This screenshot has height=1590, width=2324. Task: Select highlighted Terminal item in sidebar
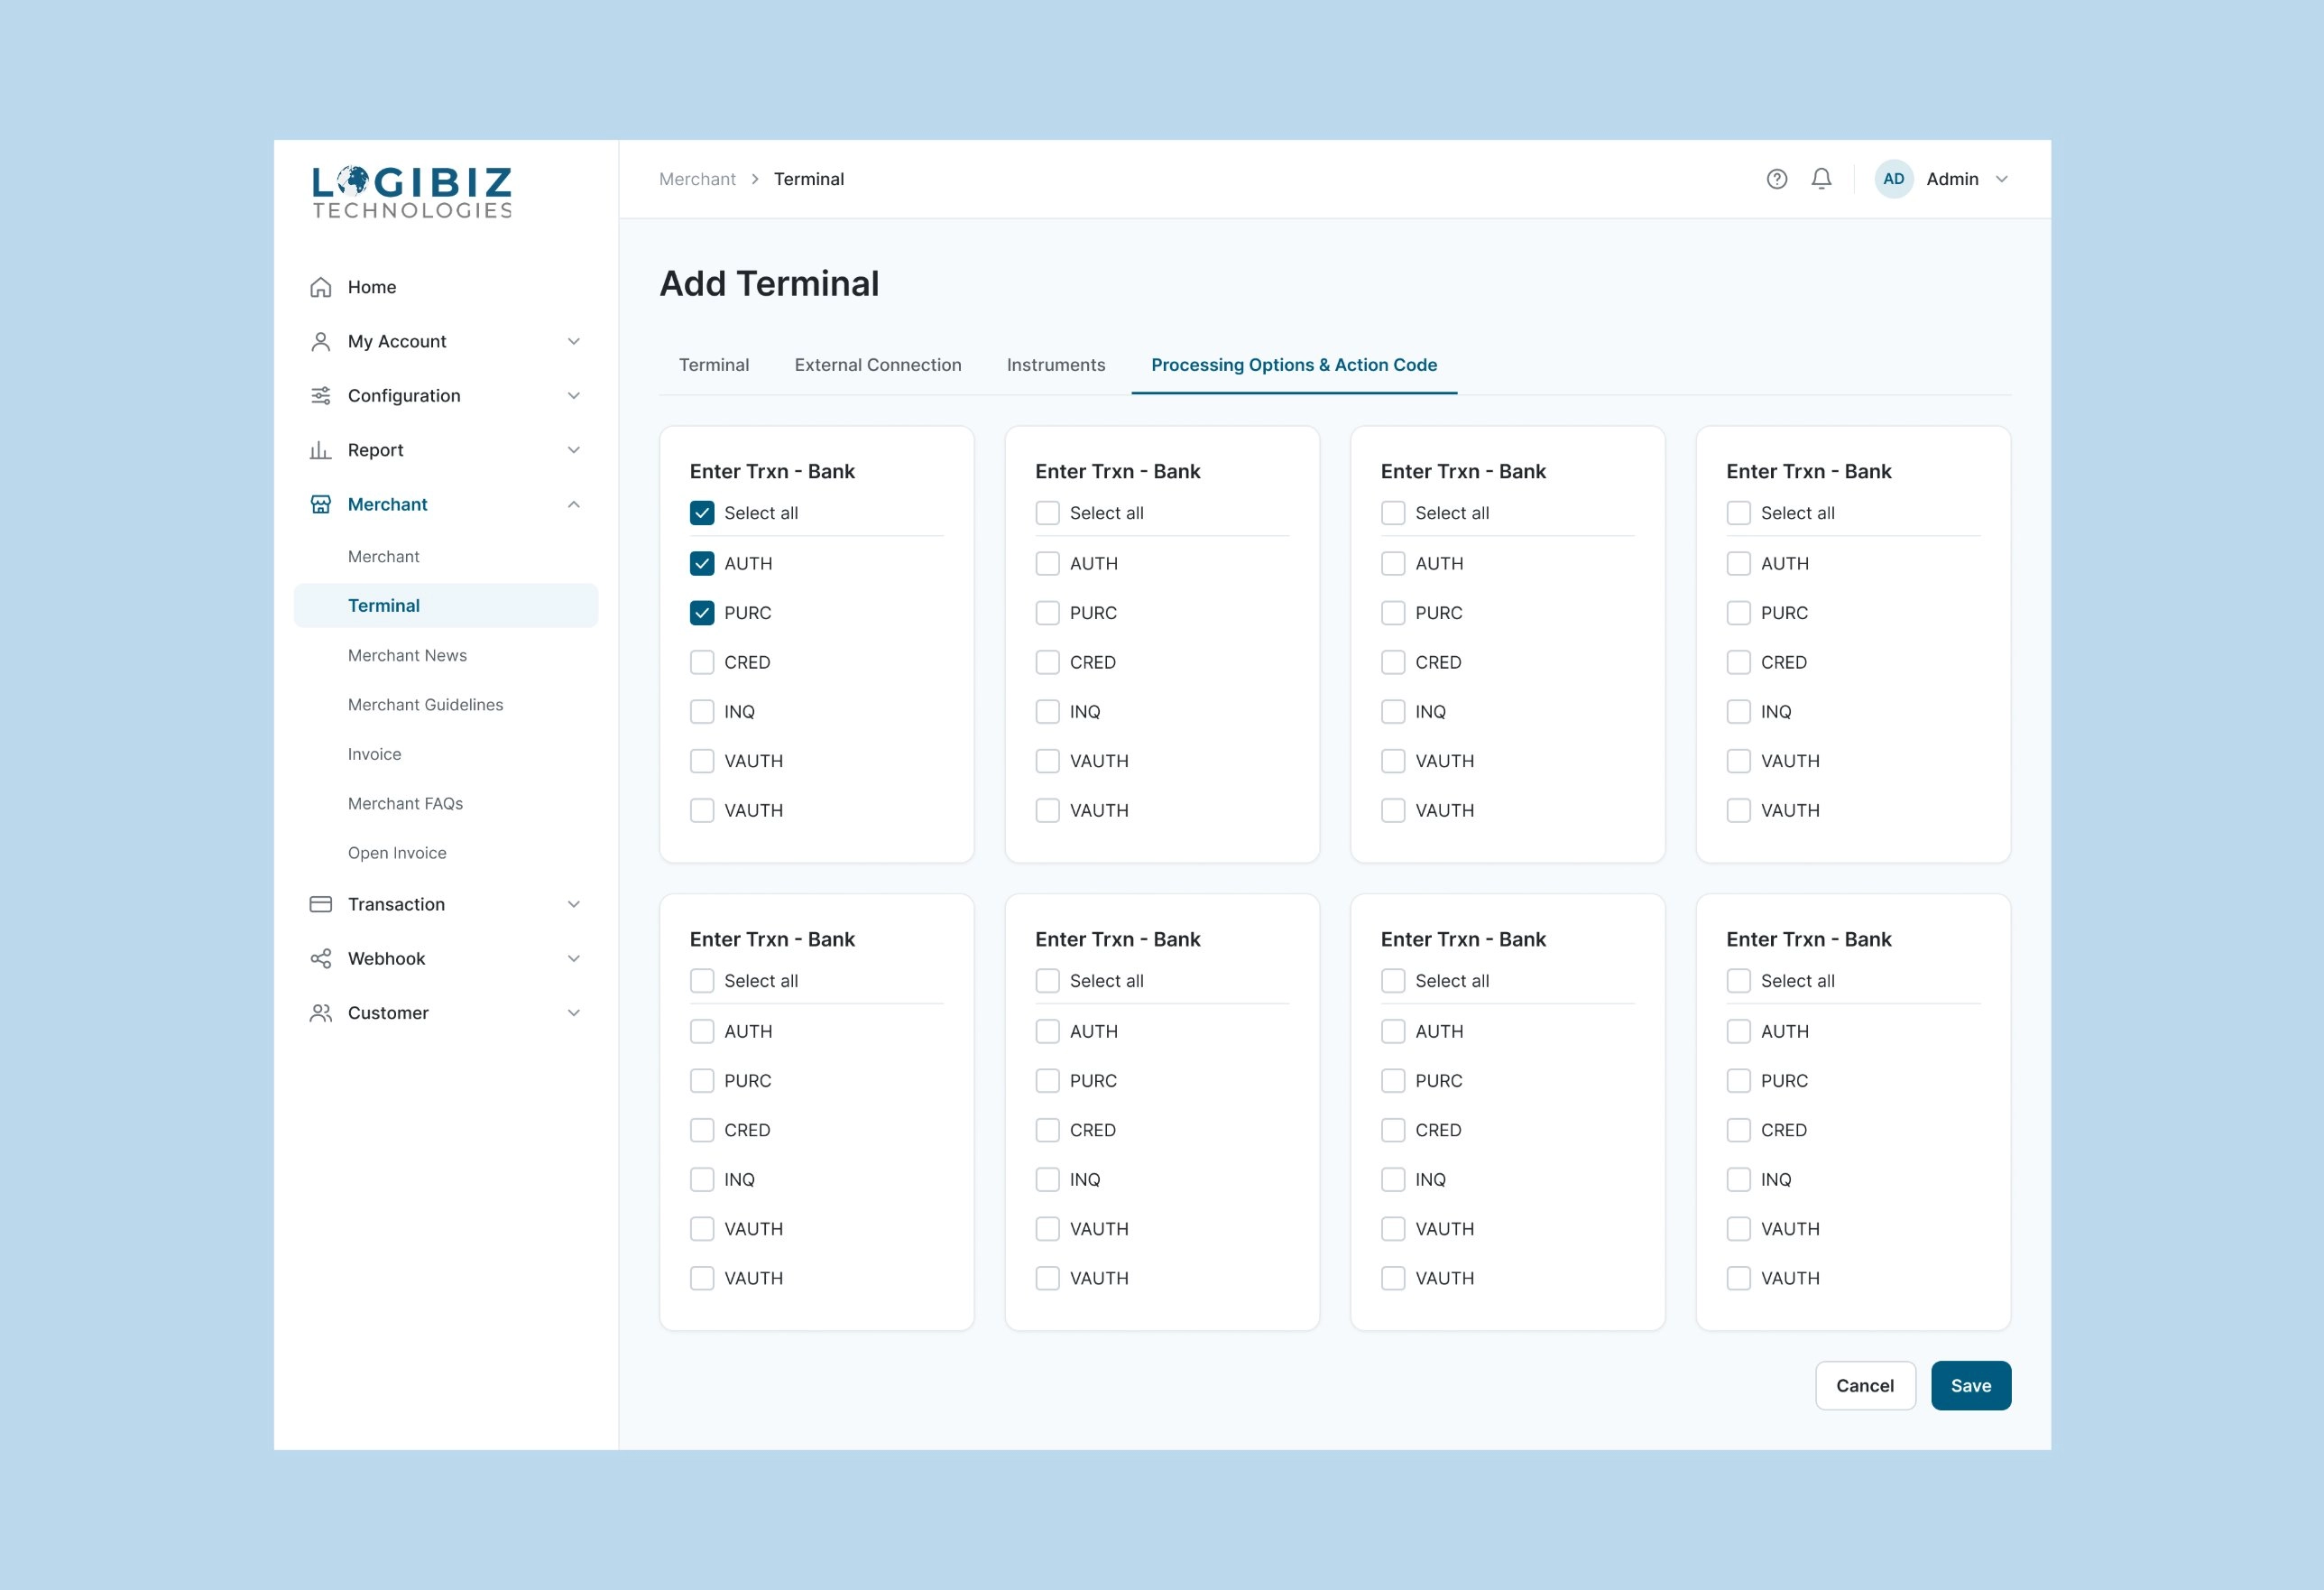446,606
